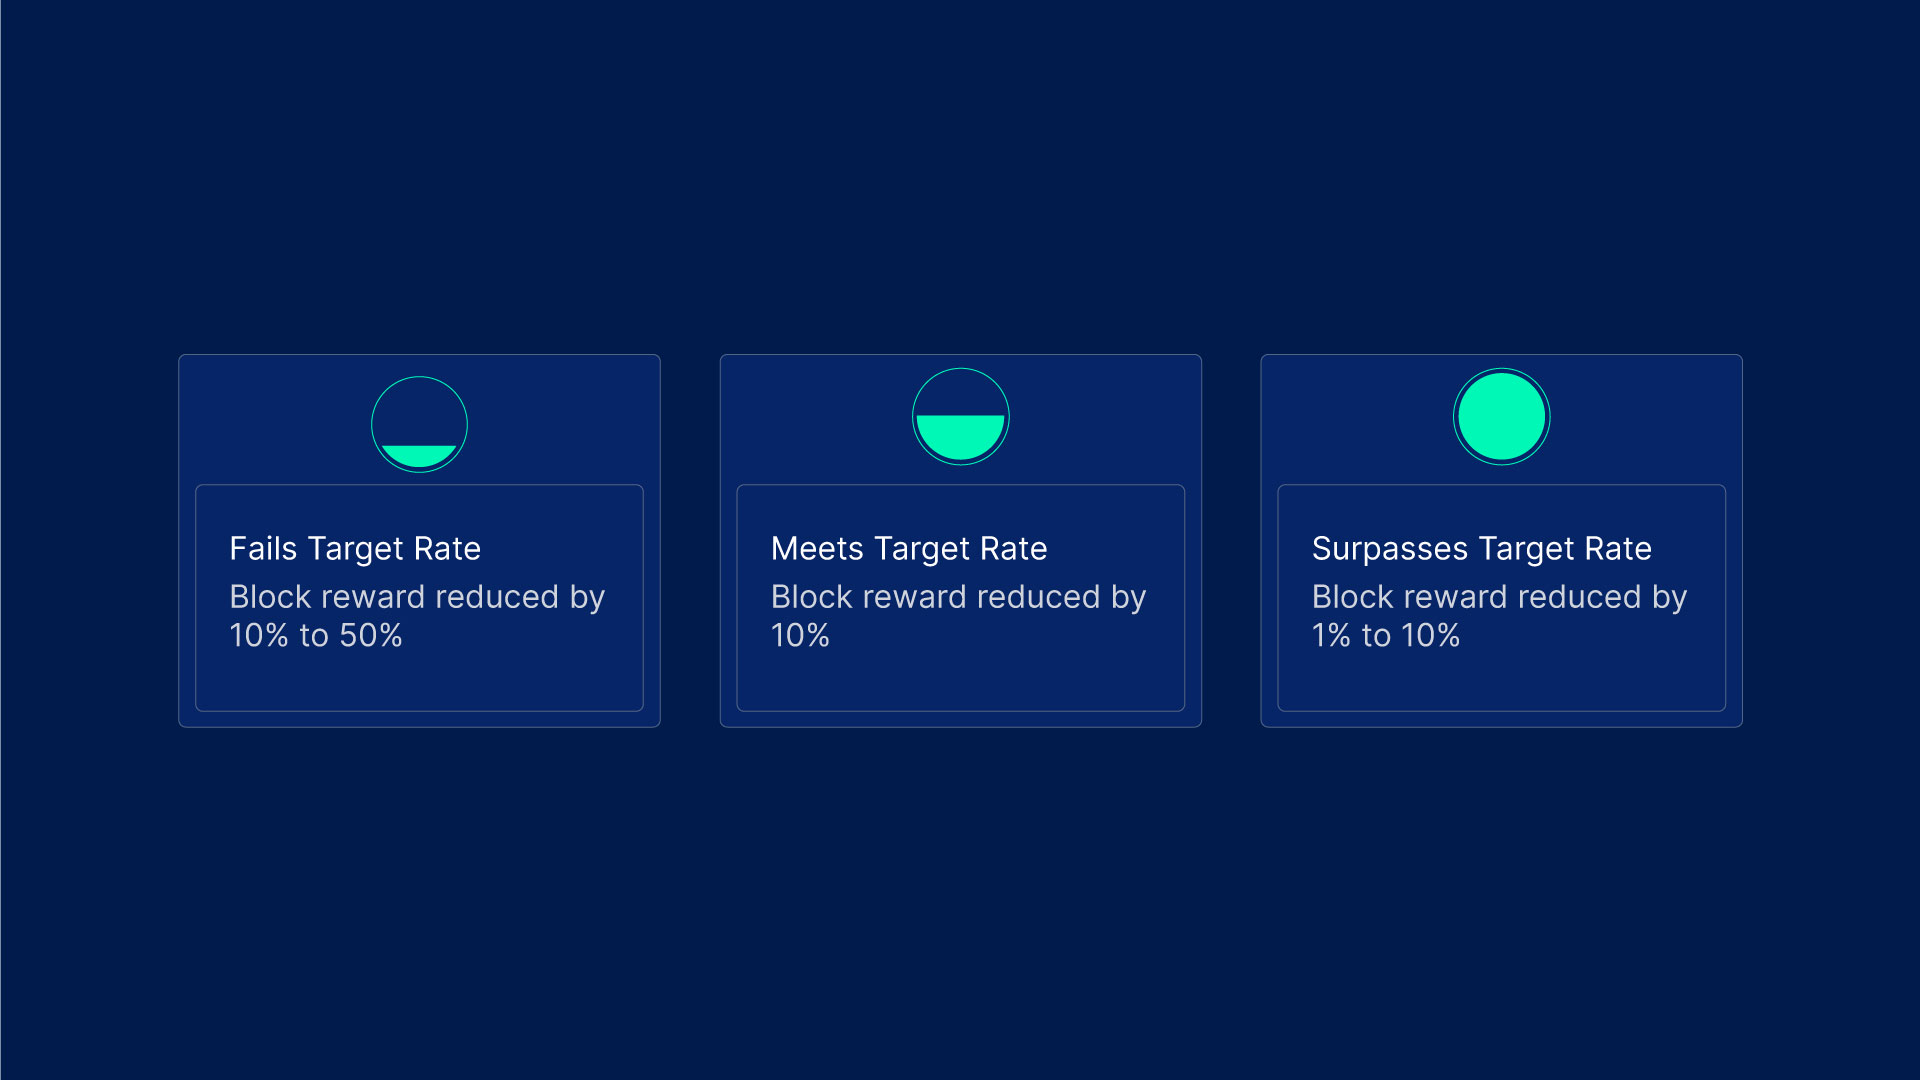Click the slightly filled circle icon
Viewport: 1920px width, 1080px height.
[x=419, y=424]
